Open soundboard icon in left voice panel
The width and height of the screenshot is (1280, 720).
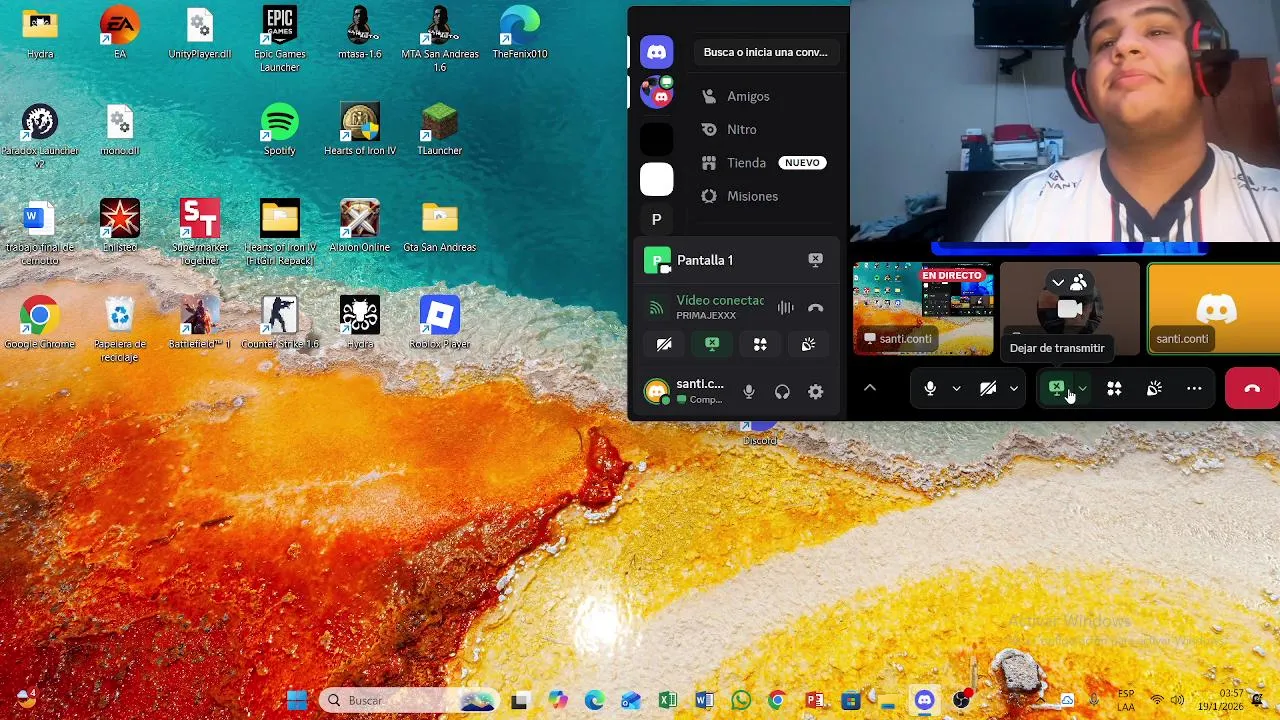point(808,344)
